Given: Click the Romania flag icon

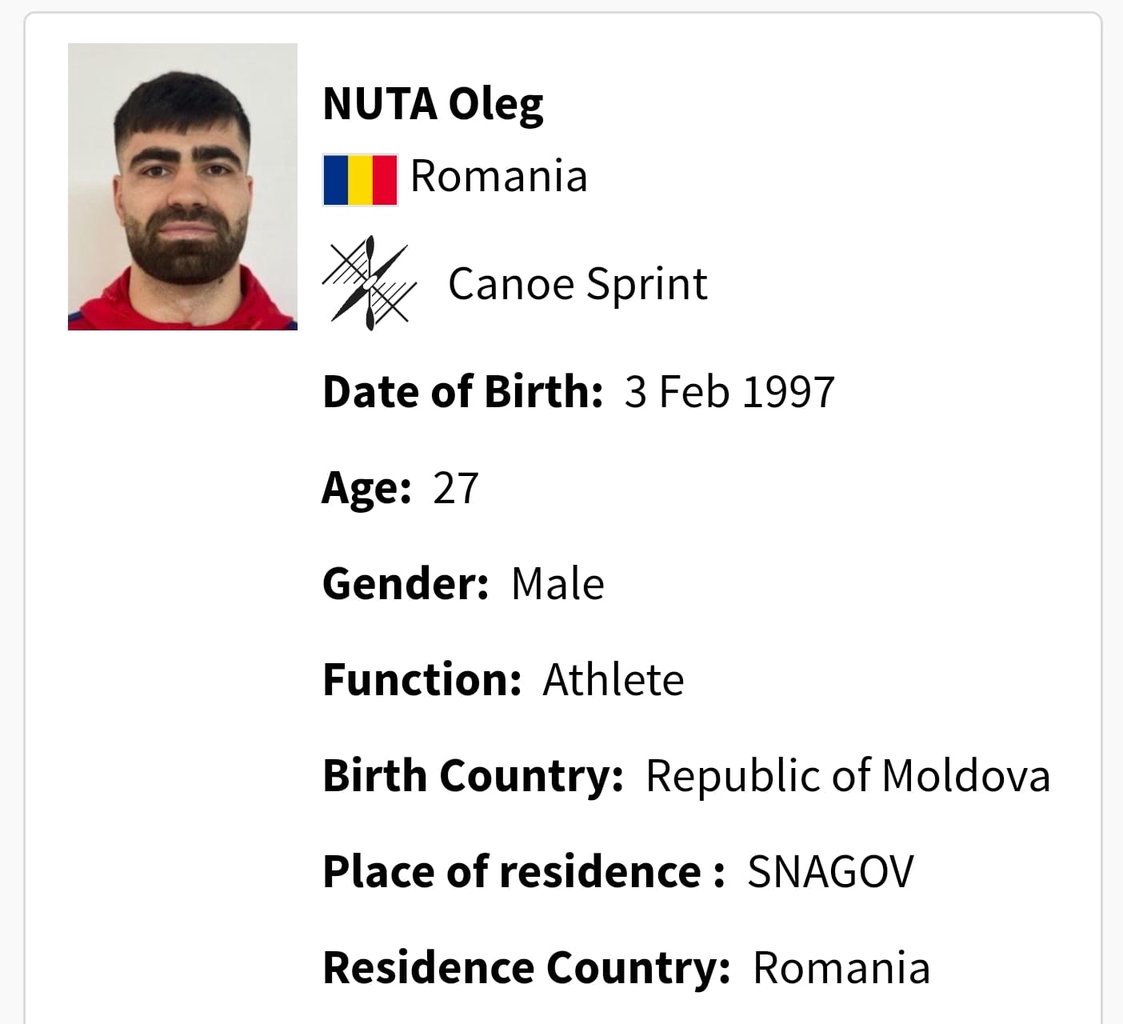Looking at the screenshot, I should [x=360, y=180].
